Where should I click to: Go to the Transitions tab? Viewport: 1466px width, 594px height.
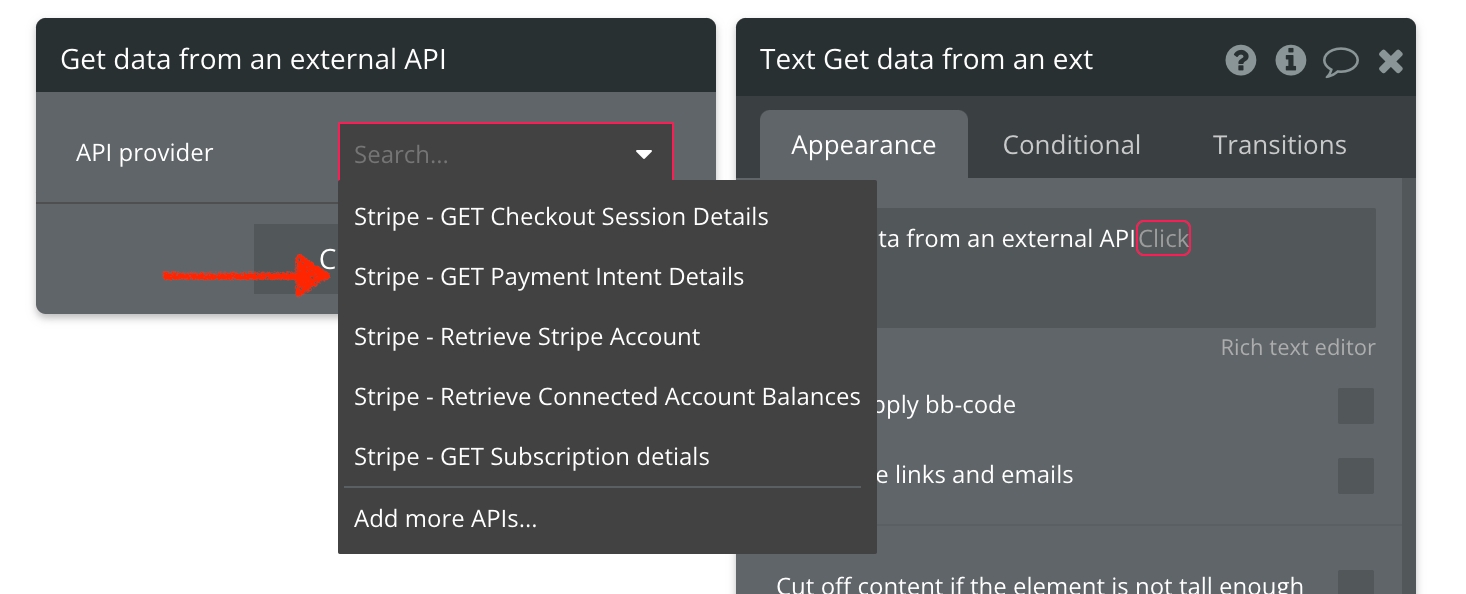click(1279, 145)
